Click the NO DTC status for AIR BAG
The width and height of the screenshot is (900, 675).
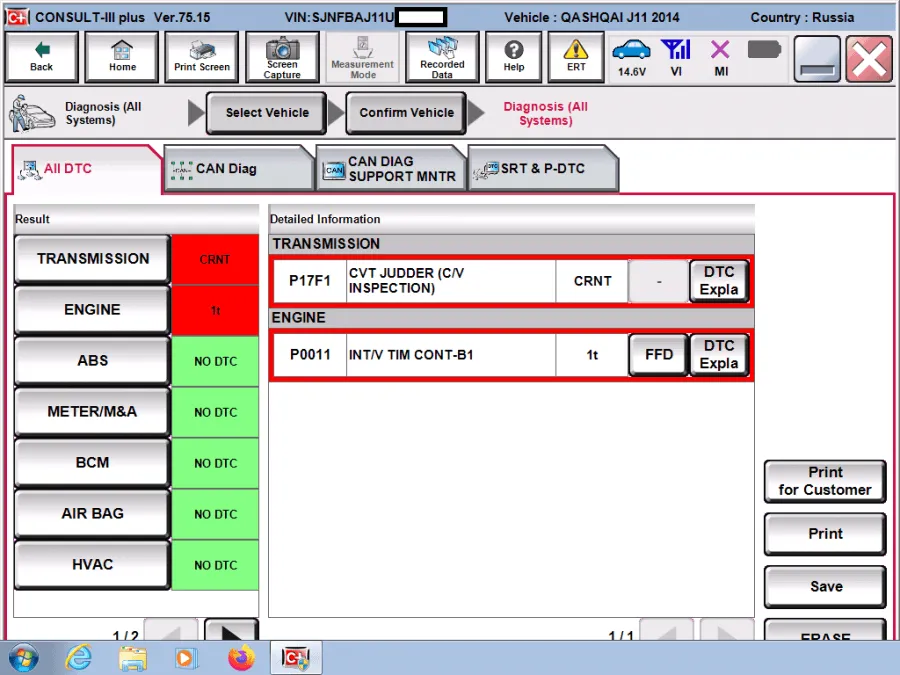[215, 514]
